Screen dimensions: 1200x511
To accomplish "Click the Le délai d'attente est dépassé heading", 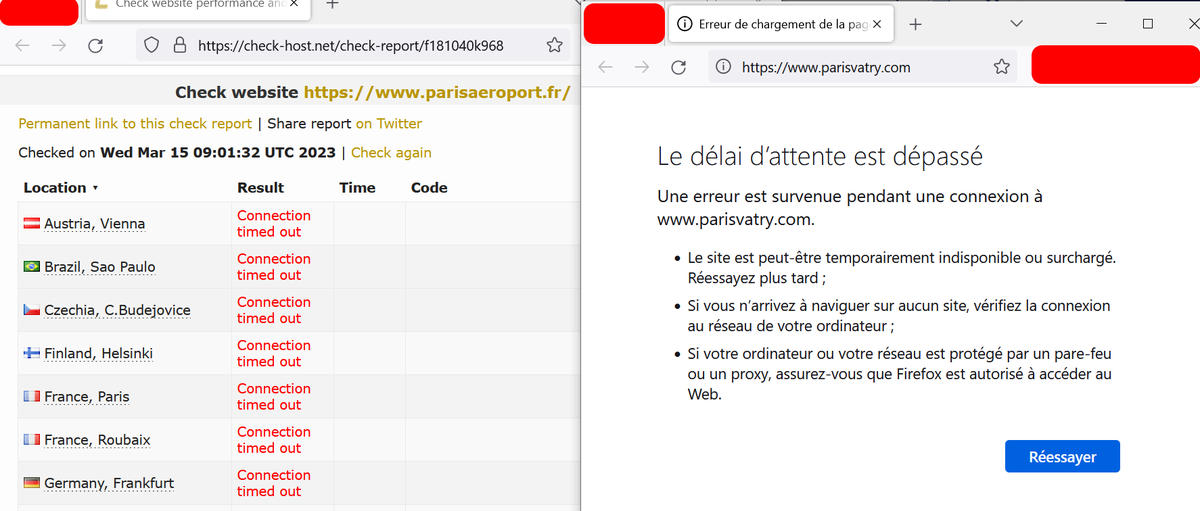I will coord(820,156).
